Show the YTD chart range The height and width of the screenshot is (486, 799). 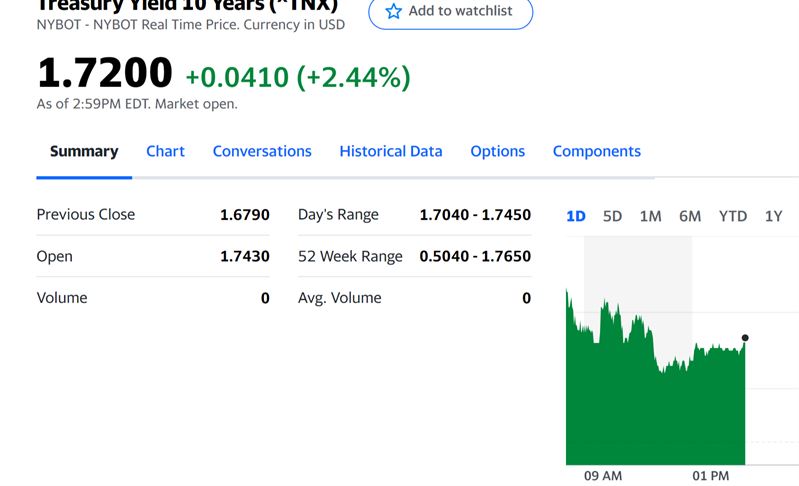[x=732, y=216]
